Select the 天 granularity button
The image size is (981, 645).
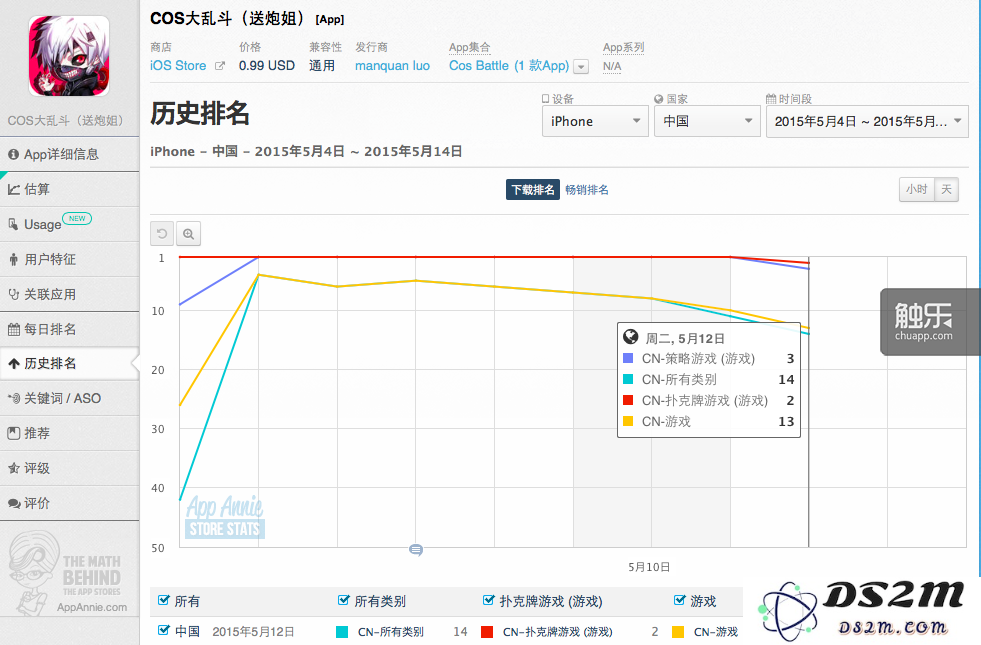pos(946,189)
